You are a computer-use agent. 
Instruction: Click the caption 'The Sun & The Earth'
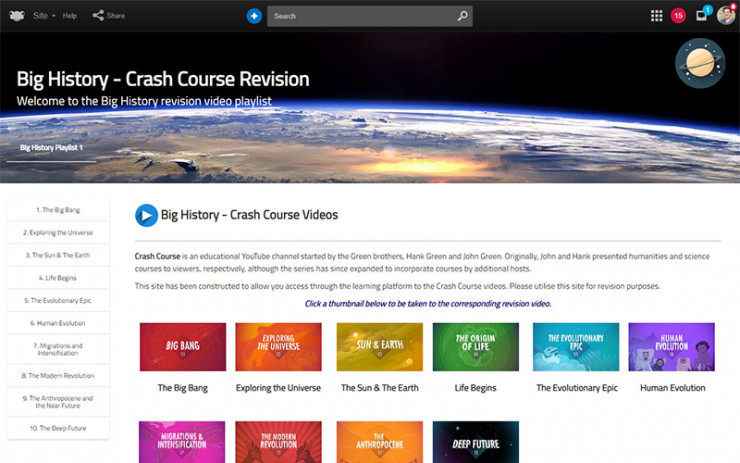(x=380, y=388)
